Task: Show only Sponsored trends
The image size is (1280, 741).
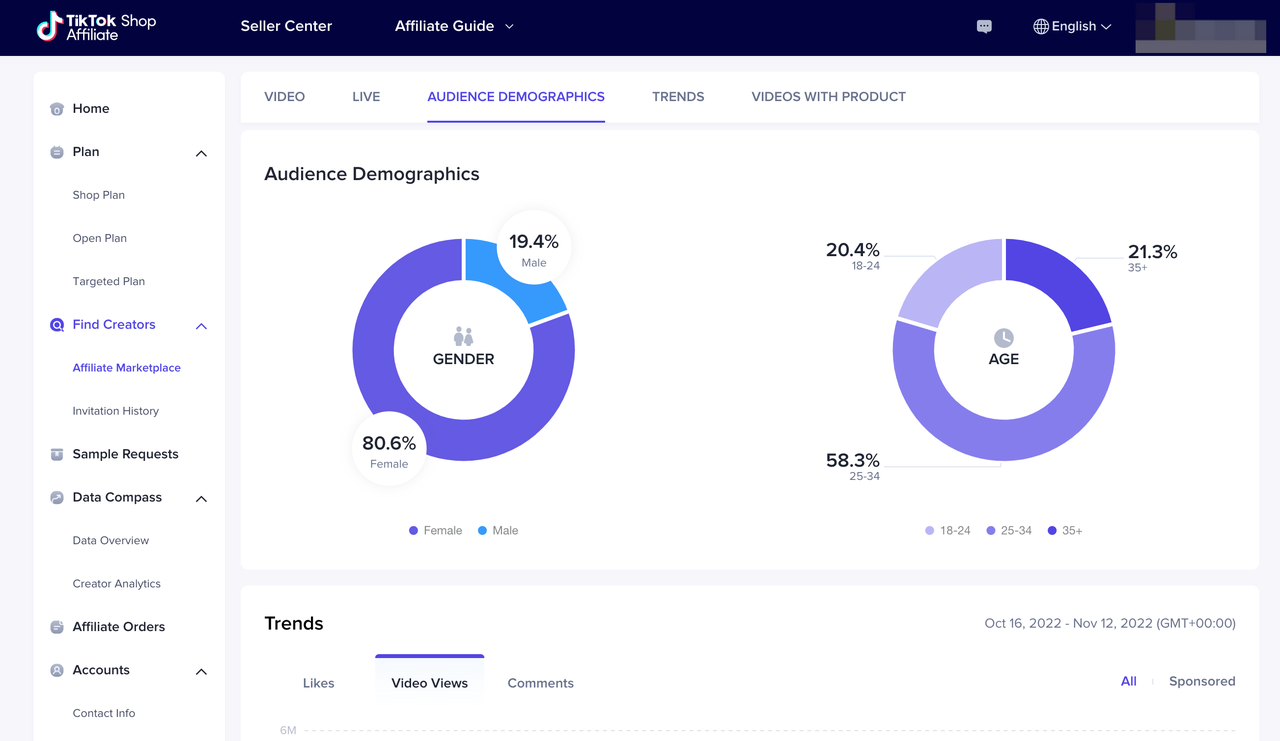Action: (1201, 682)
